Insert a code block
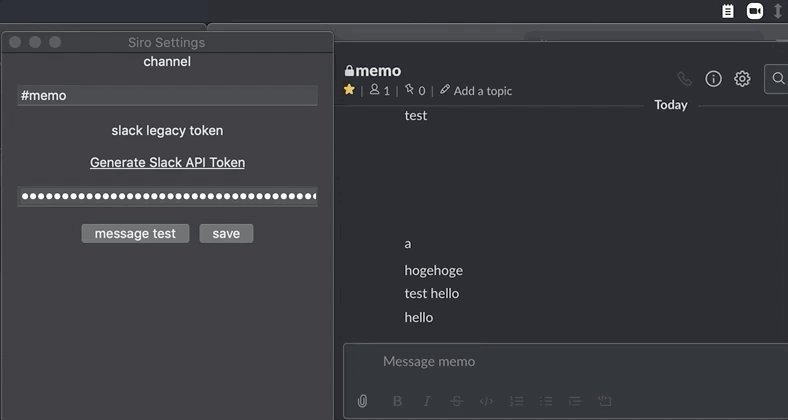788x420 pixels. pyautogui.click(x=604, y=401)
